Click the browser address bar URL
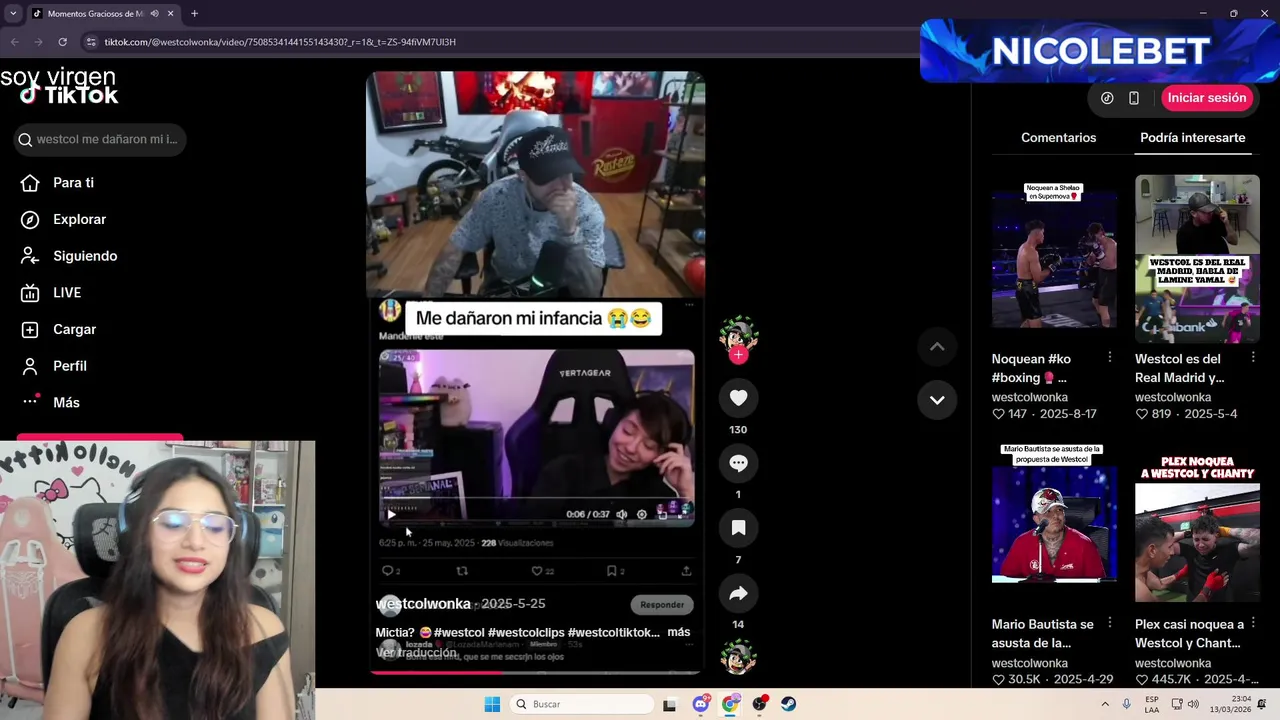 (x=280, y=42)
